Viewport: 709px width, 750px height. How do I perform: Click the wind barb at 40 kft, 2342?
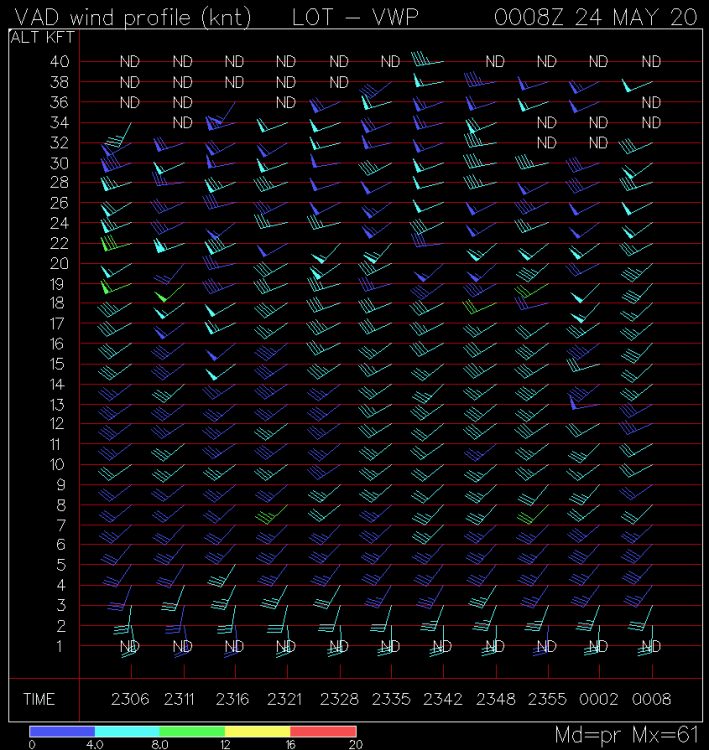pos(426,59)
